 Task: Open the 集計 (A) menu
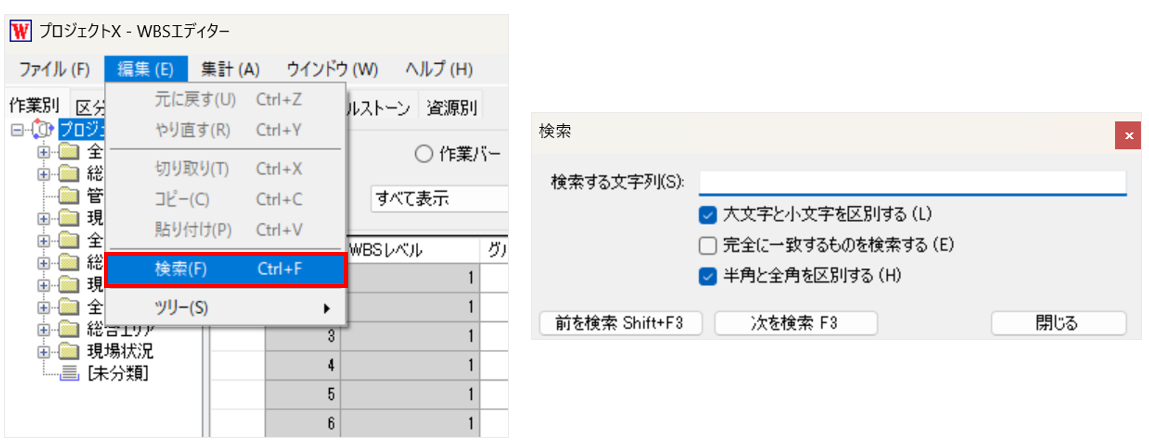point(230,70)
